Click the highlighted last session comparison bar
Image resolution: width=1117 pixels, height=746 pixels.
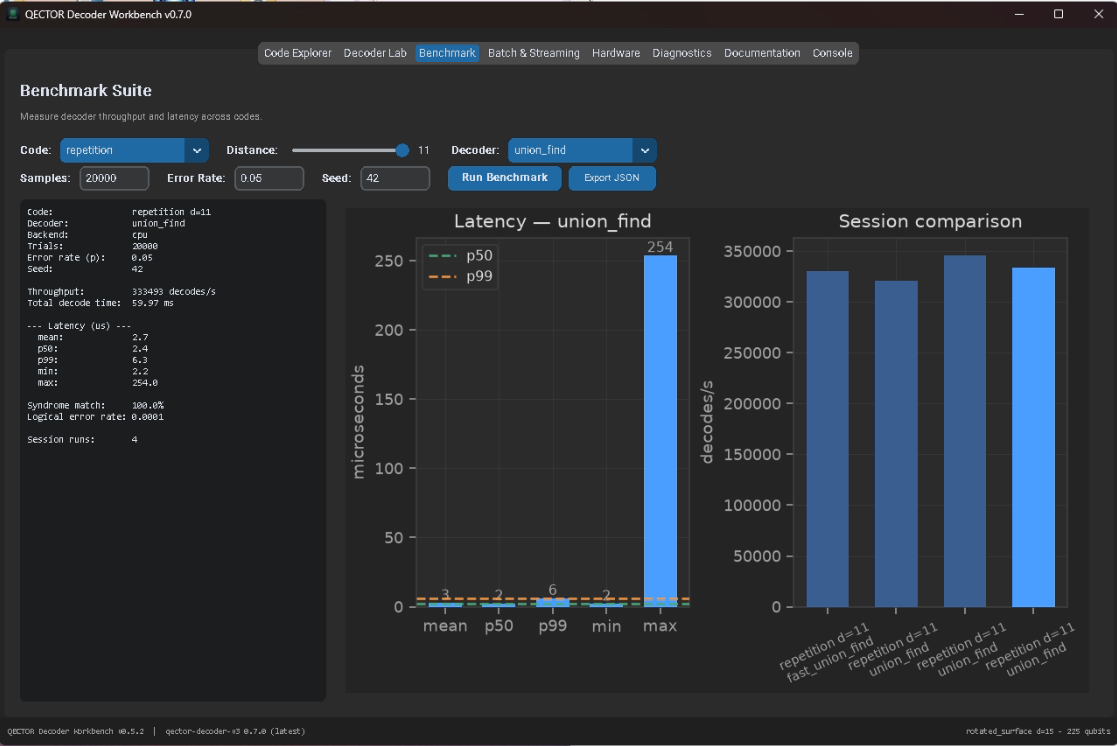1033,437
